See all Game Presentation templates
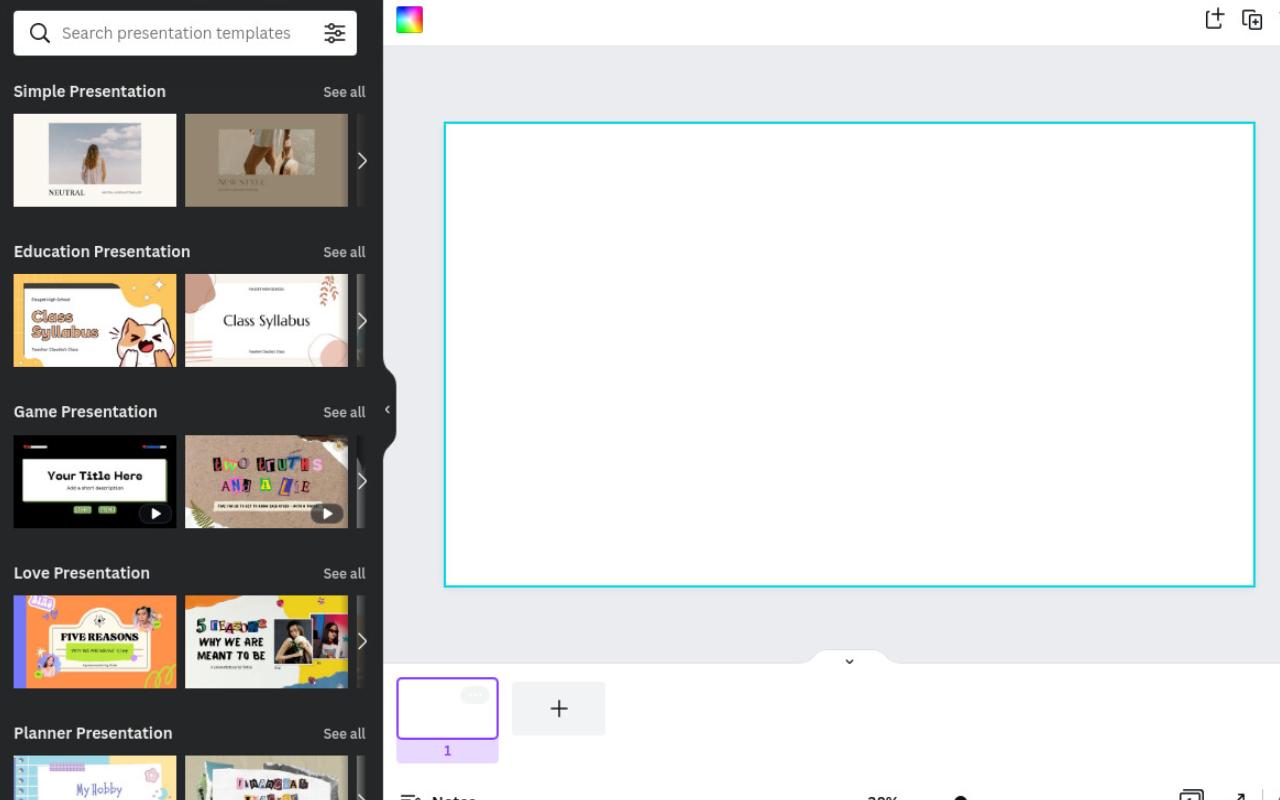 coord(344,412)
